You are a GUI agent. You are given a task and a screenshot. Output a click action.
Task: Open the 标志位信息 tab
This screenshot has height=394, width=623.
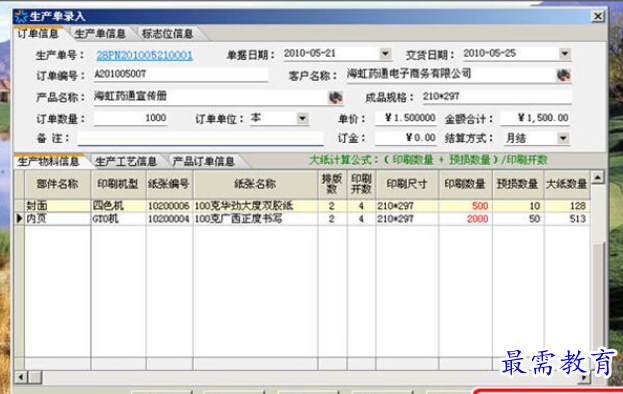[x=168, y=34]
